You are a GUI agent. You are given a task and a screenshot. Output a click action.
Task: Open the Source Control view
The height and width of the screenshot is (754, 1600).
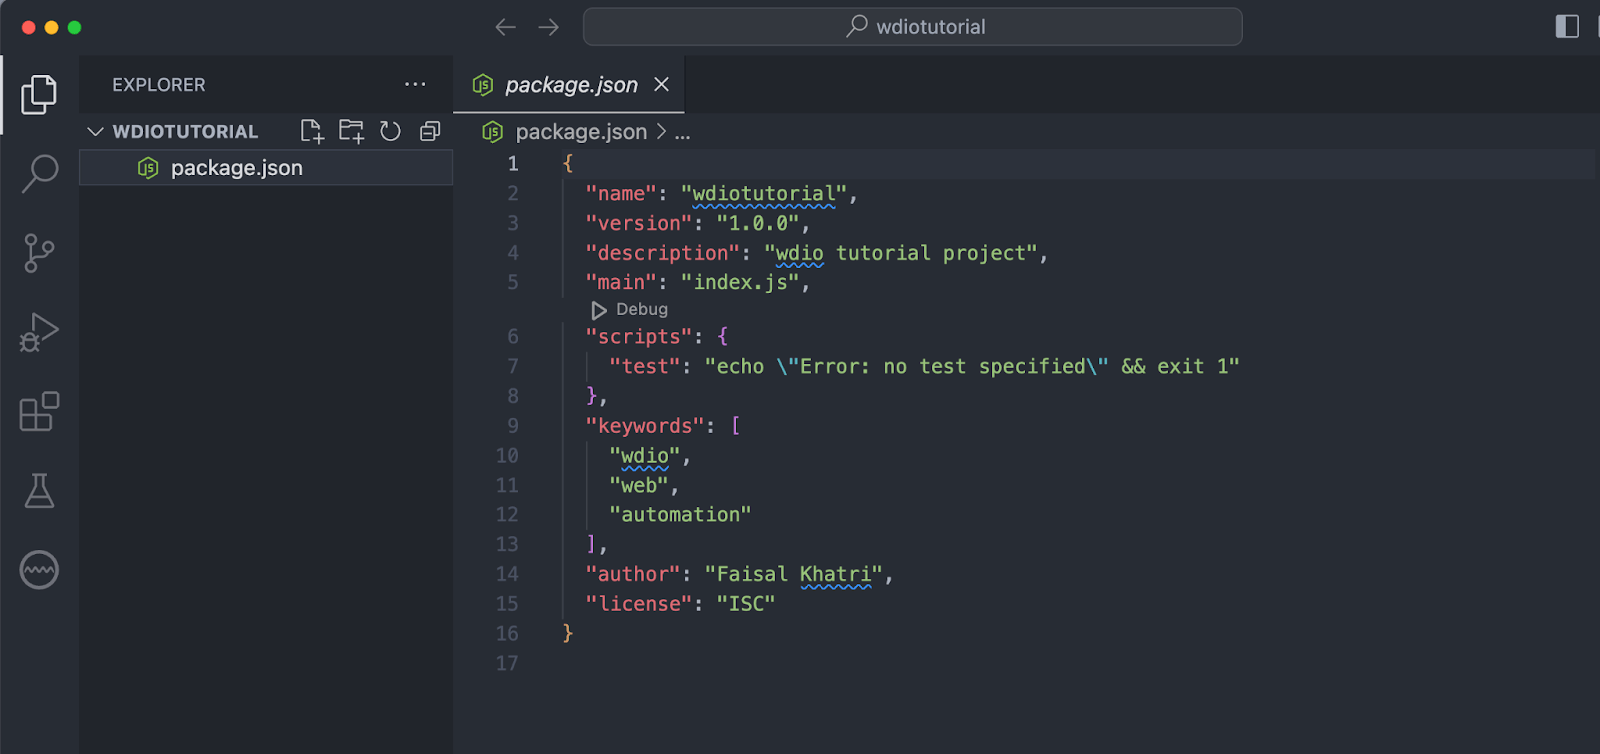pyautogui.click(x=39, y=253)
